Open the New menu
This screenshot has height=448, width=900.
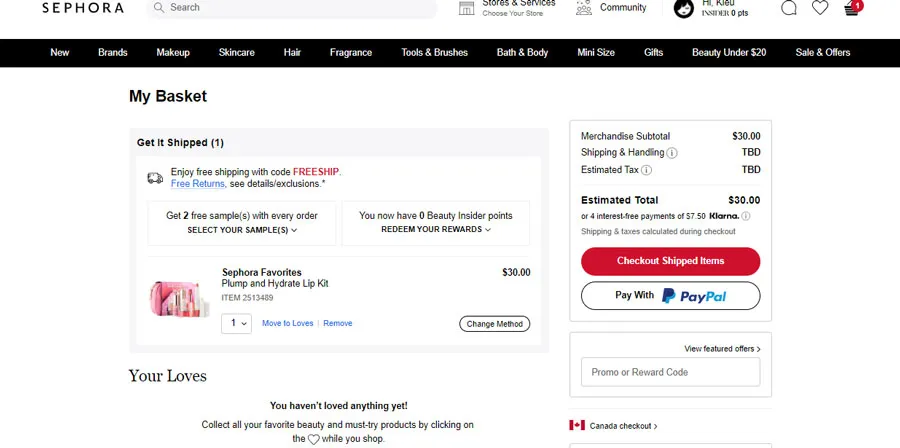(60, 53)
